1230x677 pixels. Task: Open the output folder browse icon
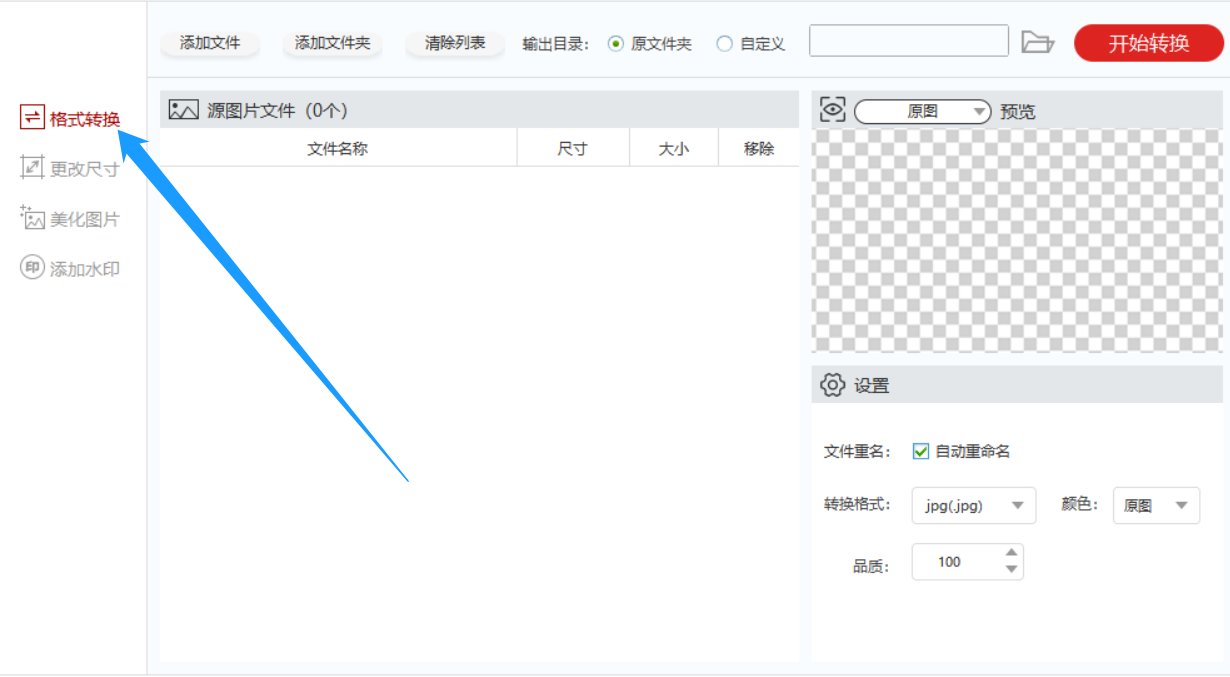pyautogui.click(x=1040, y=42)
